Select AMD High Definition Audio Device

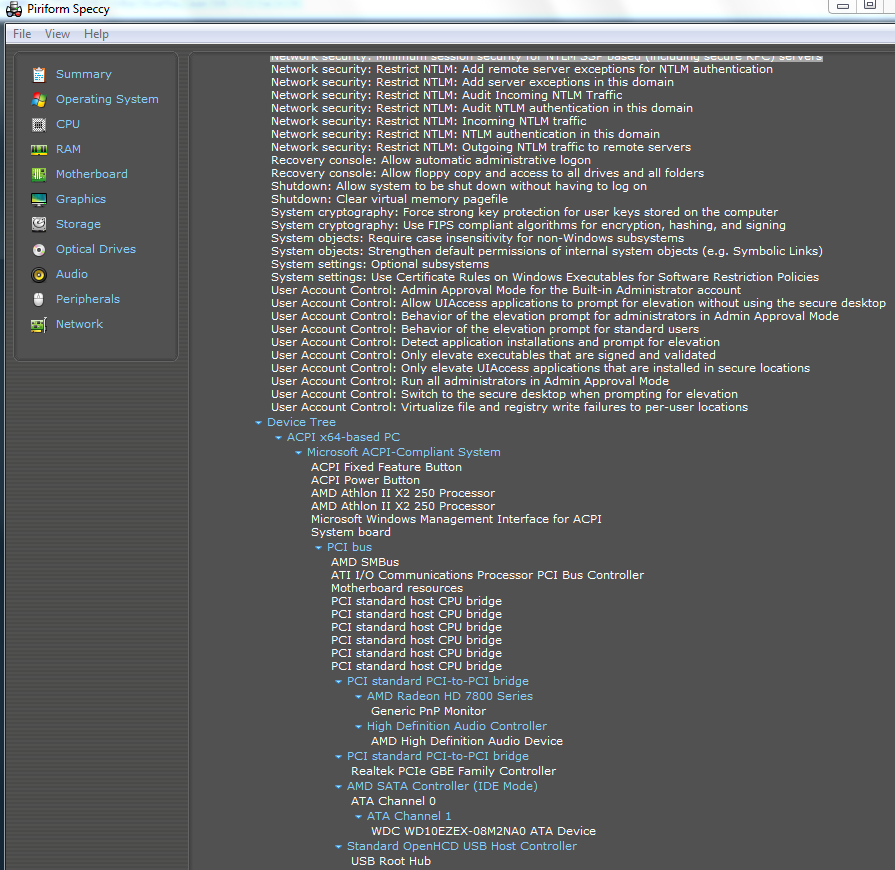point(467,741)
